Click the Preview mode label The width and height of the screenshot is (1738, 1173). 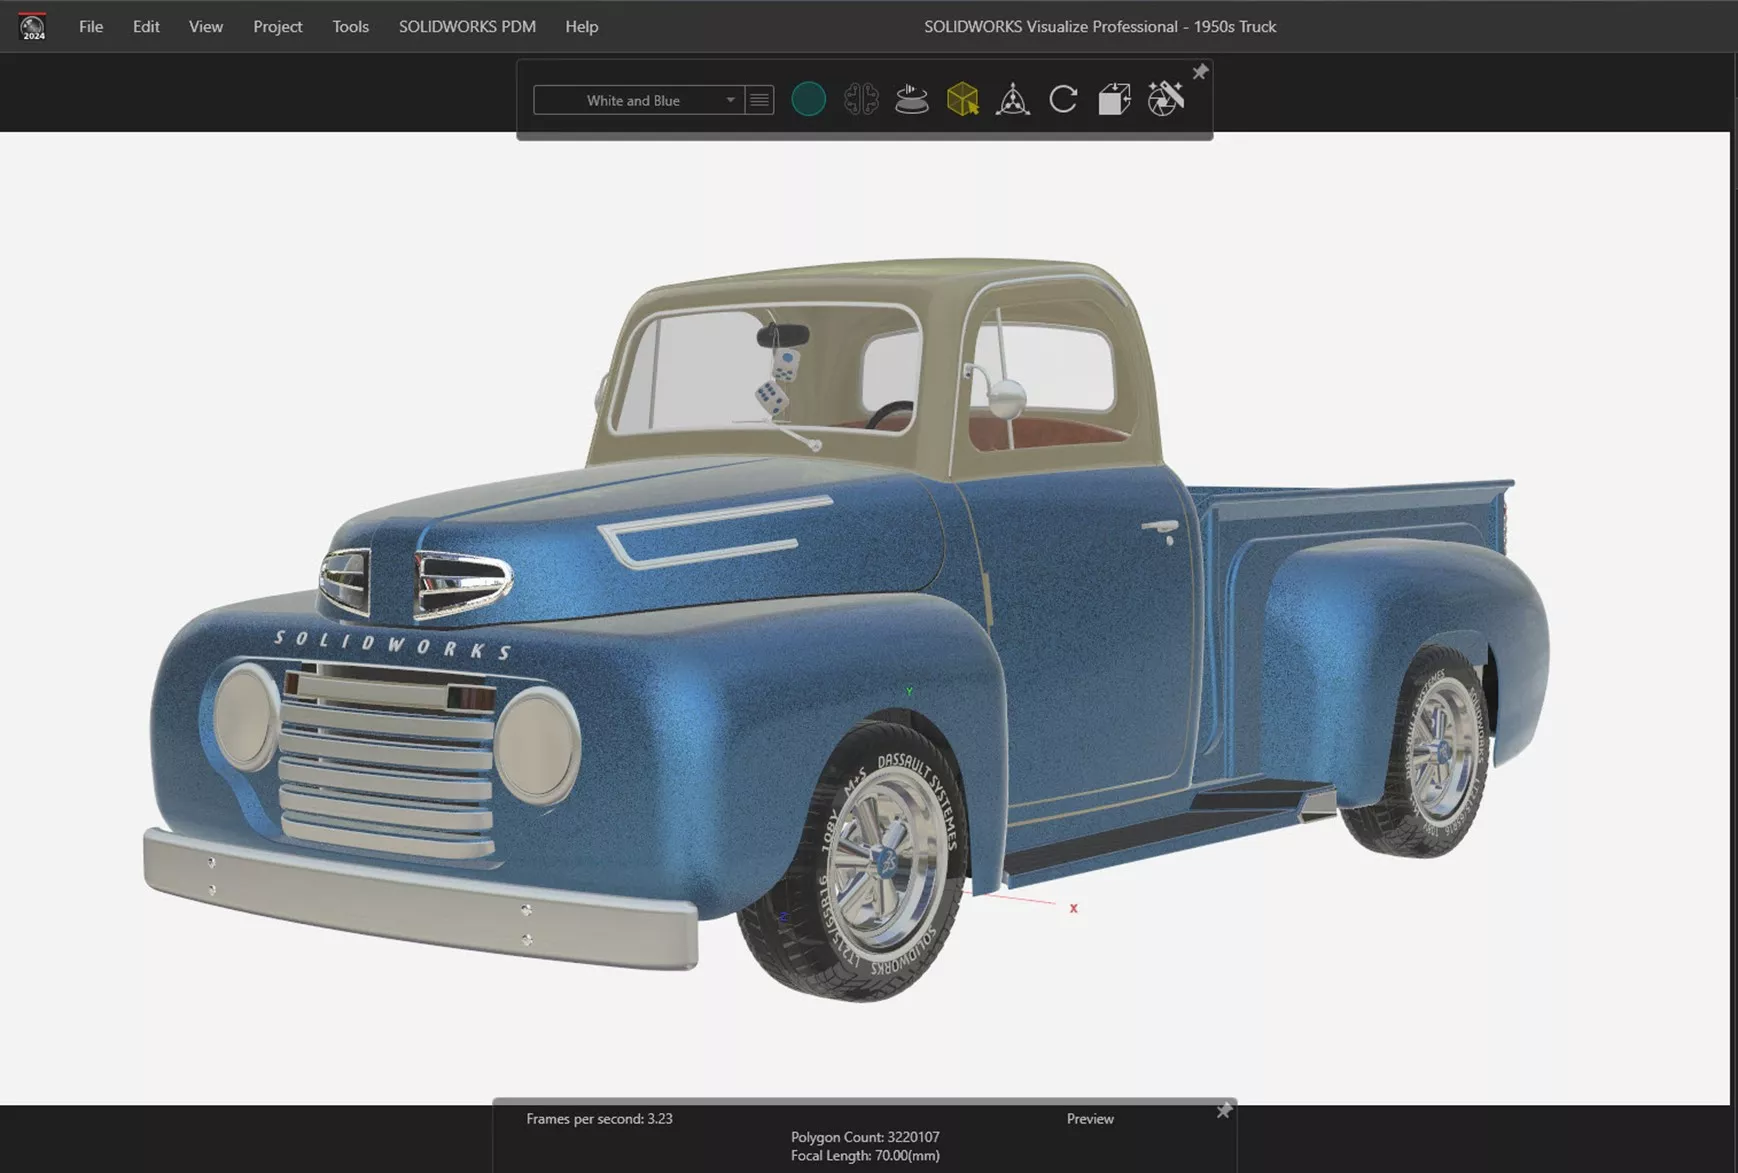pyautogui.click(x=1090, y=1119)
